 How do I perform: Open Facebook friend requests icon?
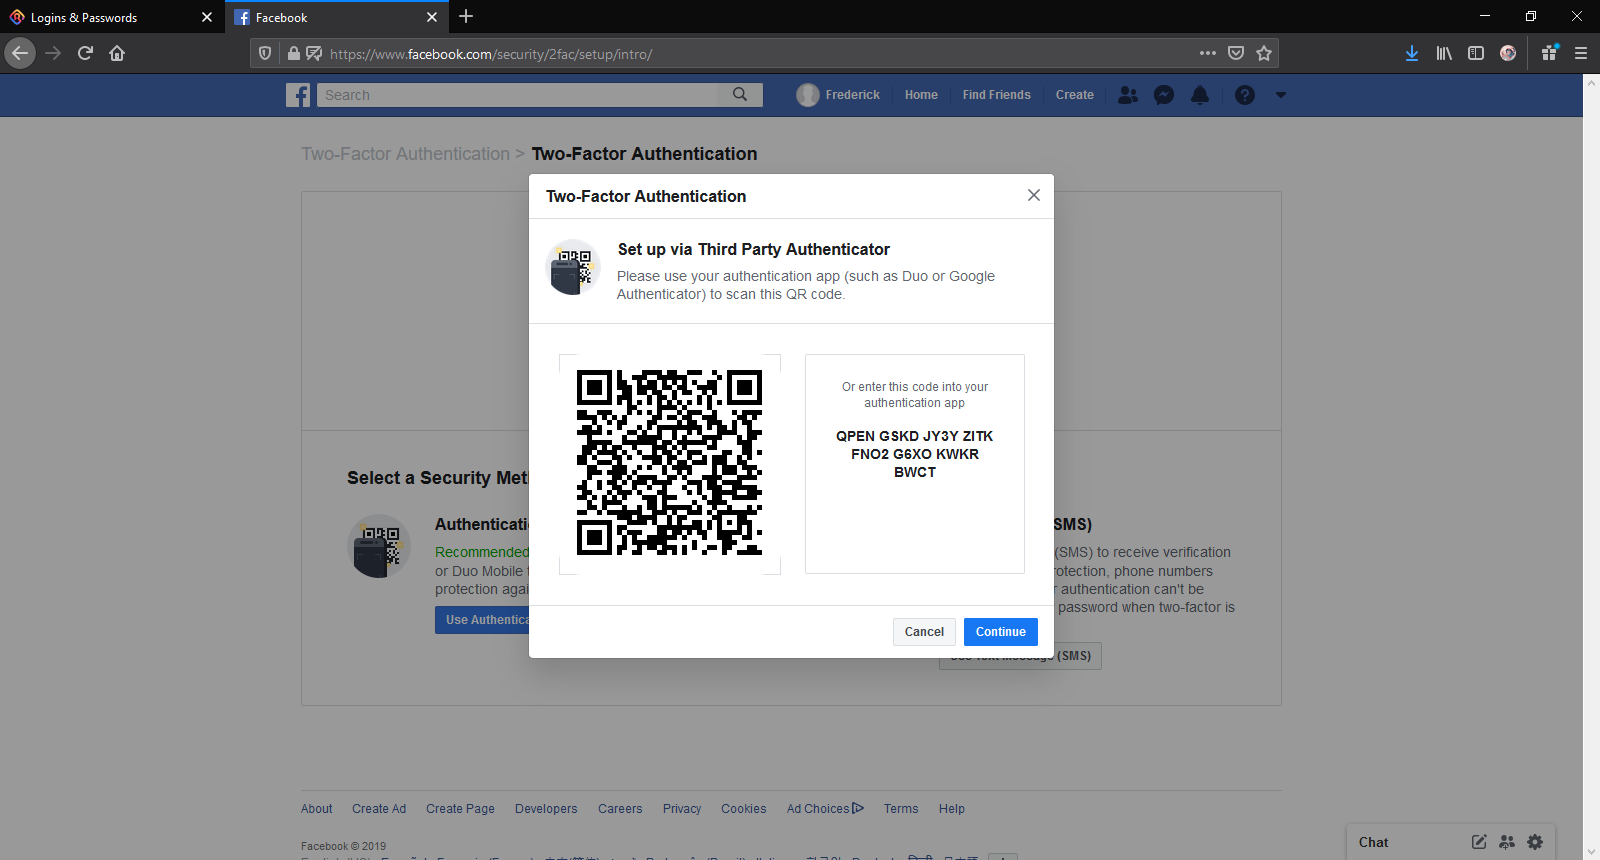click(1128, 95)
